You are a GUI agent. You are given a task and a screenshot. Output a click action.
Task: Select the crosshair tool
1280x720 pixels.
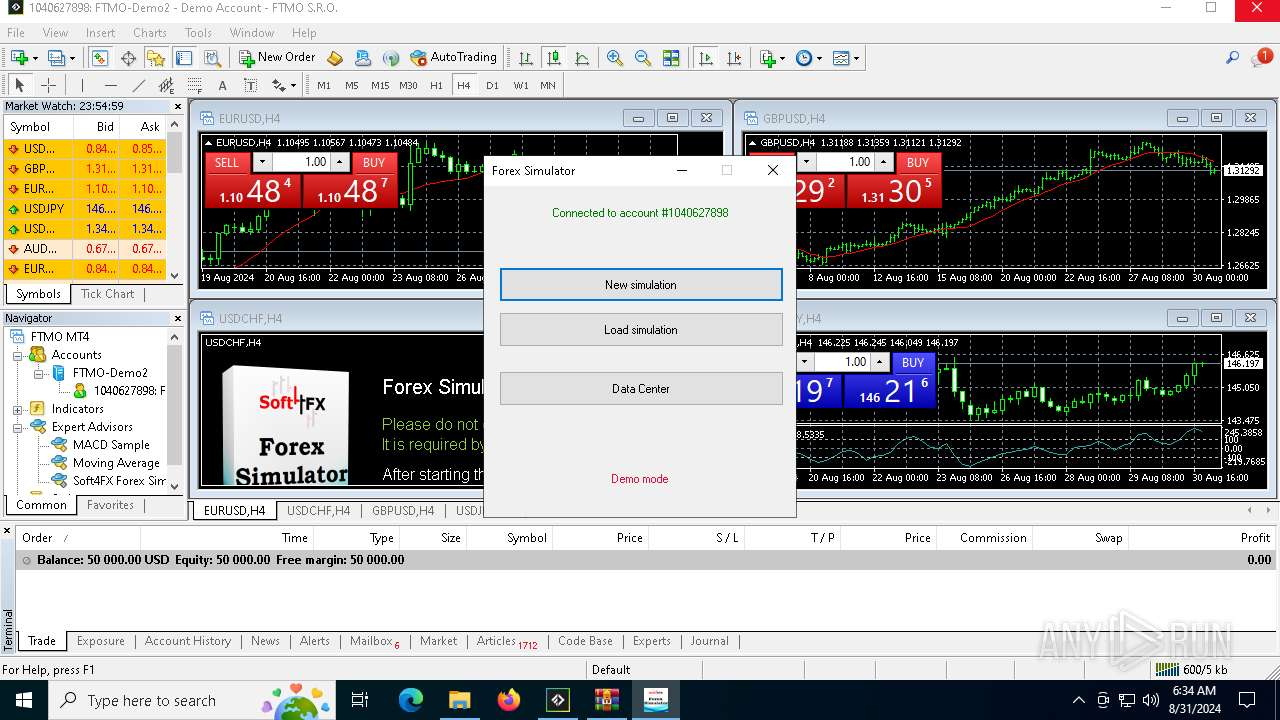(x=47, y=85)
